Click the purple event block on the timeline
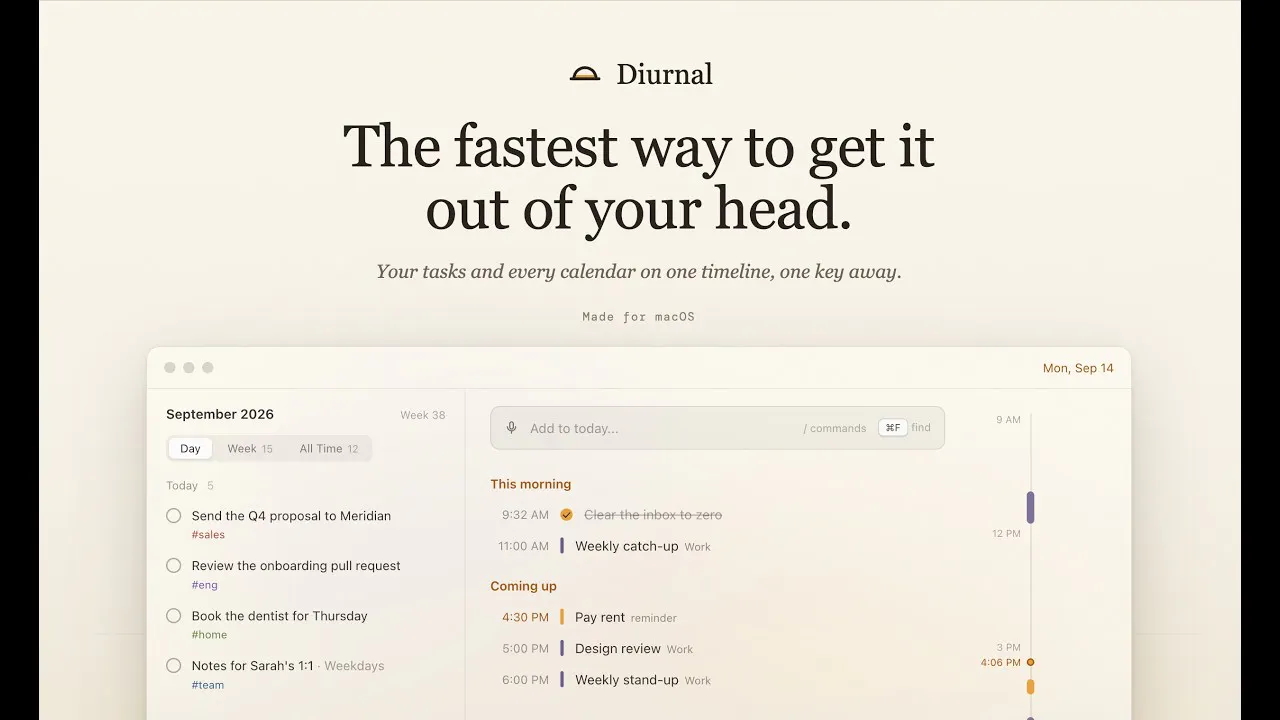Screen dimensions: 1280x720 point(1030,507)
